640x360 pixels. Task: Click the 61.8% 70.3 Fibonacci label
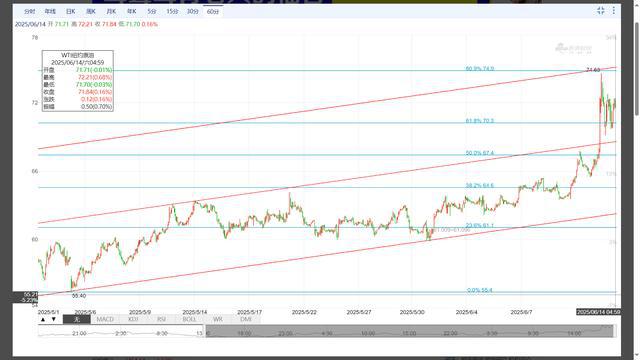tap(480, 121)
